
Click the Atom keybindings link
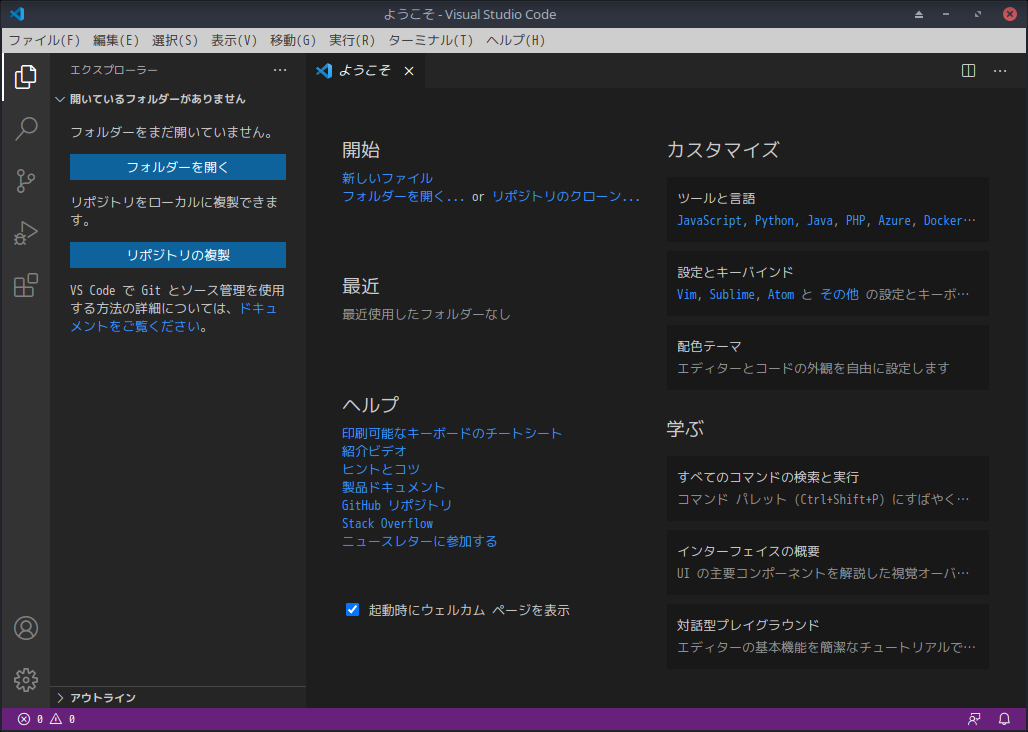click(x=780, y=295)
